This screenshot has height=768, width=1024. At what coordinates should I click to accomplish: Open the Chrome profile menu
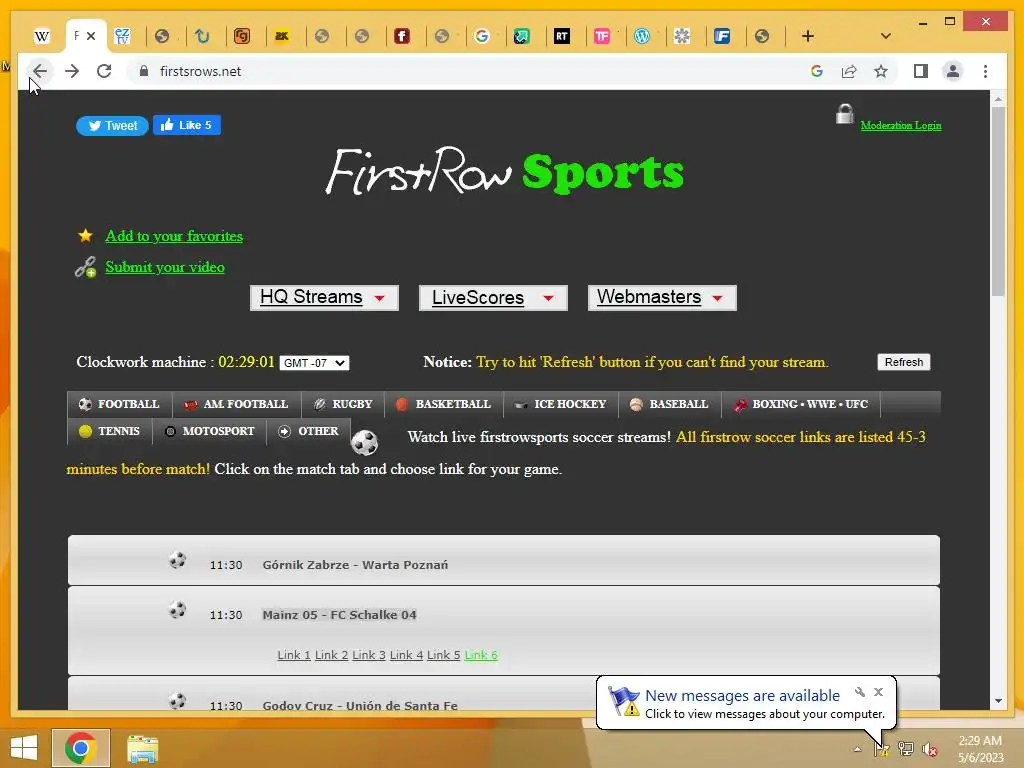(953, 71)
